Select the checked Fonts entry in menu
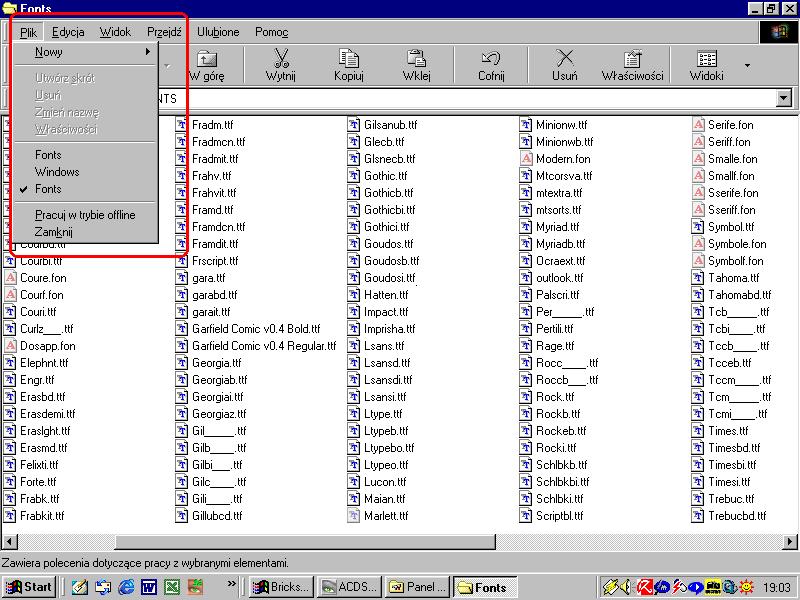800x600 pixels. pyautogui.click(x=48, y=189)
